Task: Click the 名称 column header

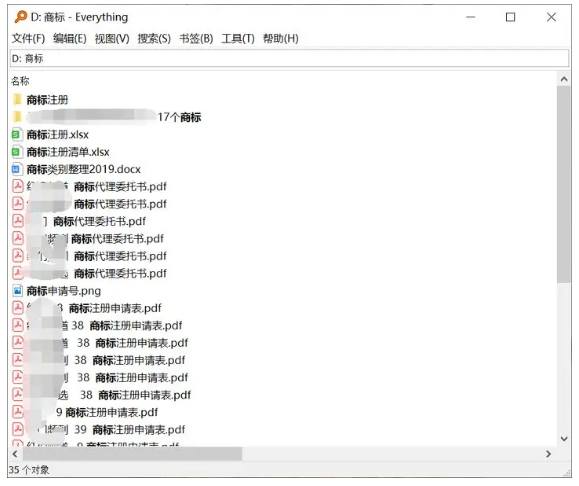Action: [20, 81]
